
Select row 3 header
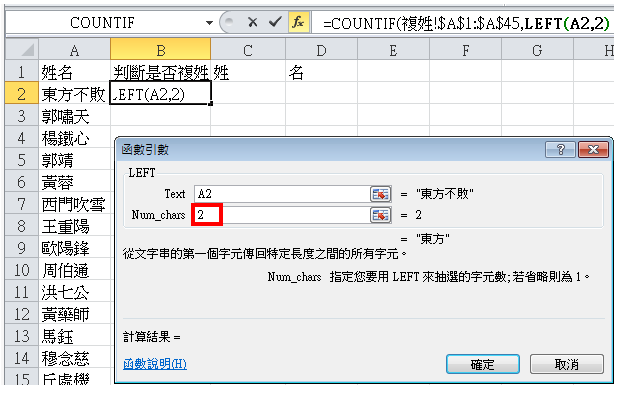[22, 116]
